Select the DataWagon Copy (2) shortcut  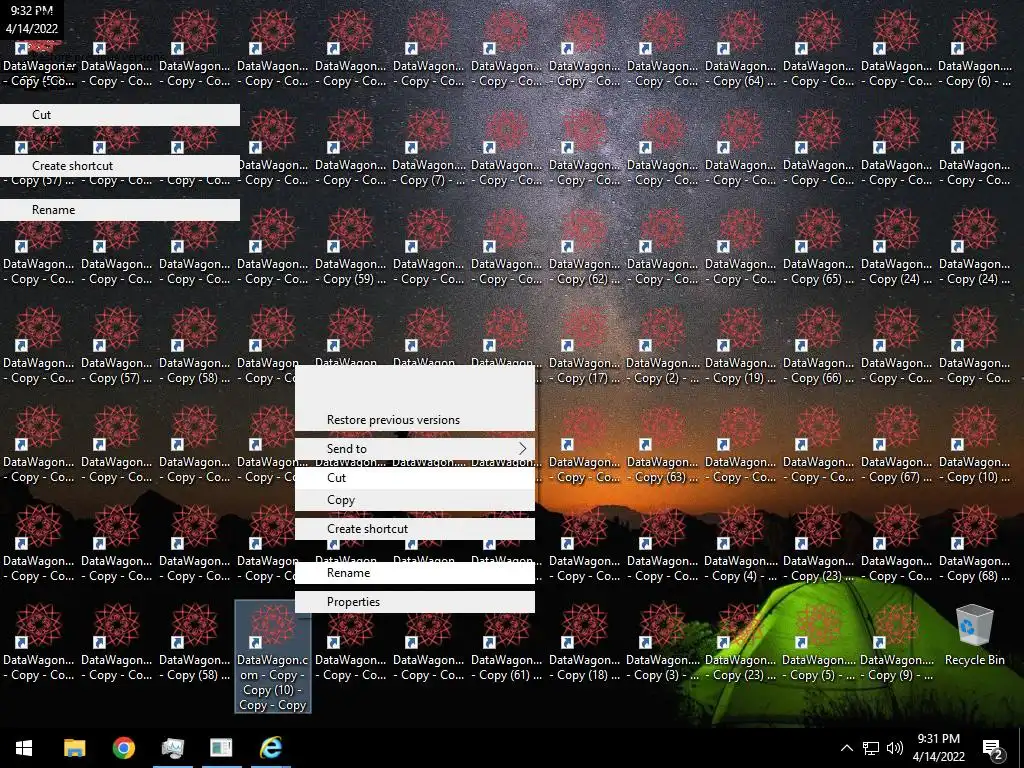click(662, 347)
